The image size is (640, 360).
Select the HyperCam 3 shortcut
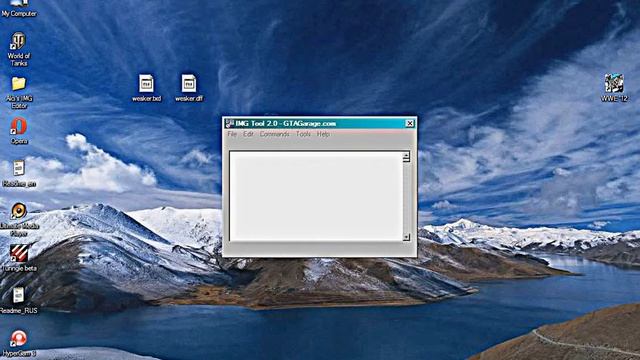(x=18, y=344)
